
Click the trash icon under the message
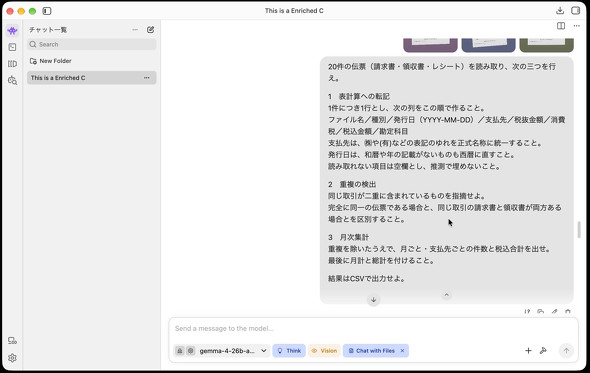coord(568,312)
